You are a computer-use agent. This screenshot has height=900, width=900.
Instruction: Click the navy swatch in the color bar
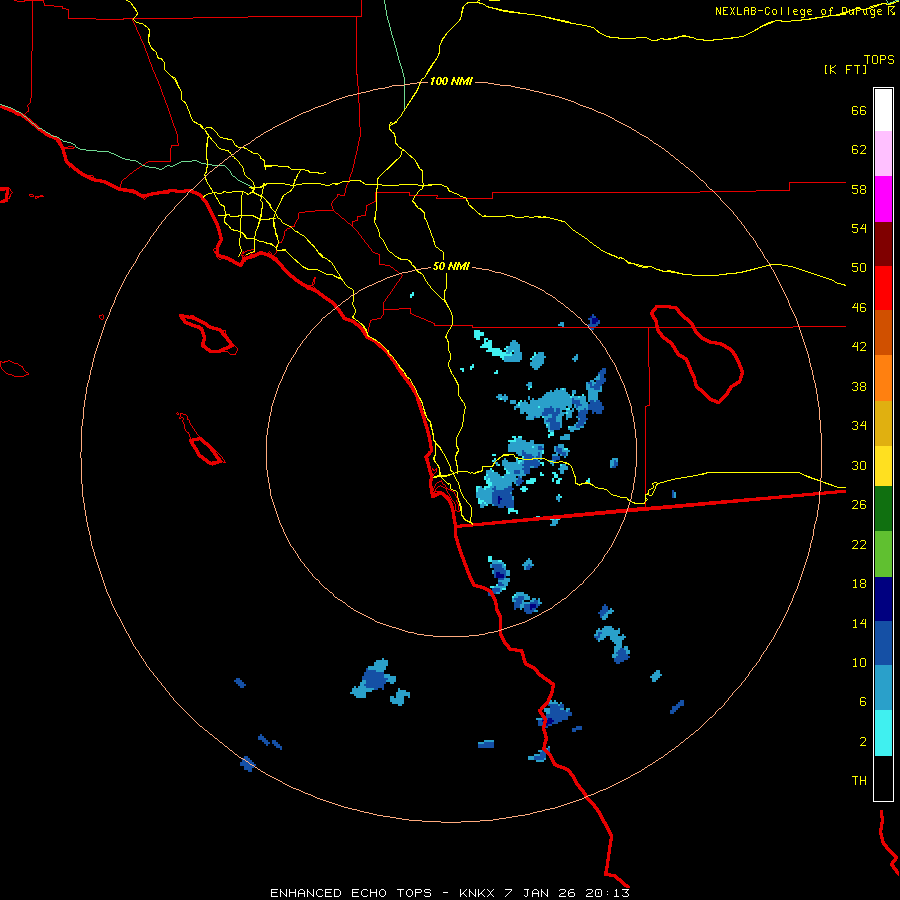click(x=883, y=599)
